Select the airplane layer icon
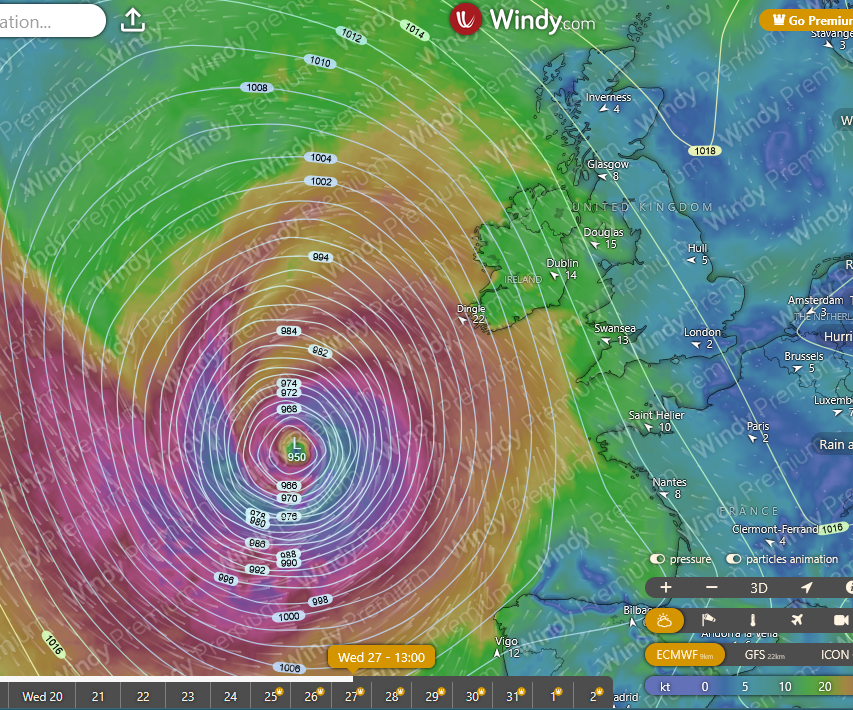Viewport: 853px width, 710px height. click(797, 621)
